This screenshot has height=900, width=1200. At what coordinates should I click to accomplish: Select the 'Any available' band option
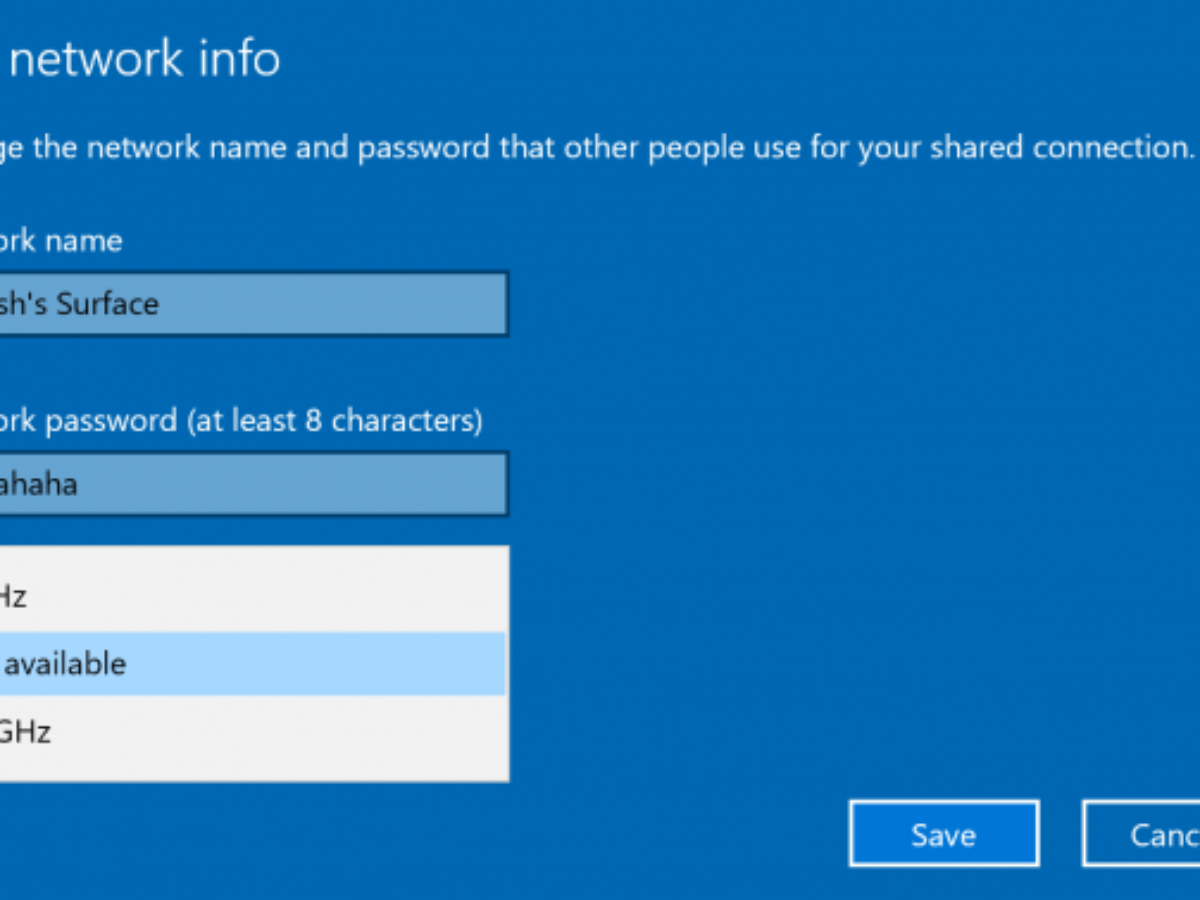click(x=65, y=664)
